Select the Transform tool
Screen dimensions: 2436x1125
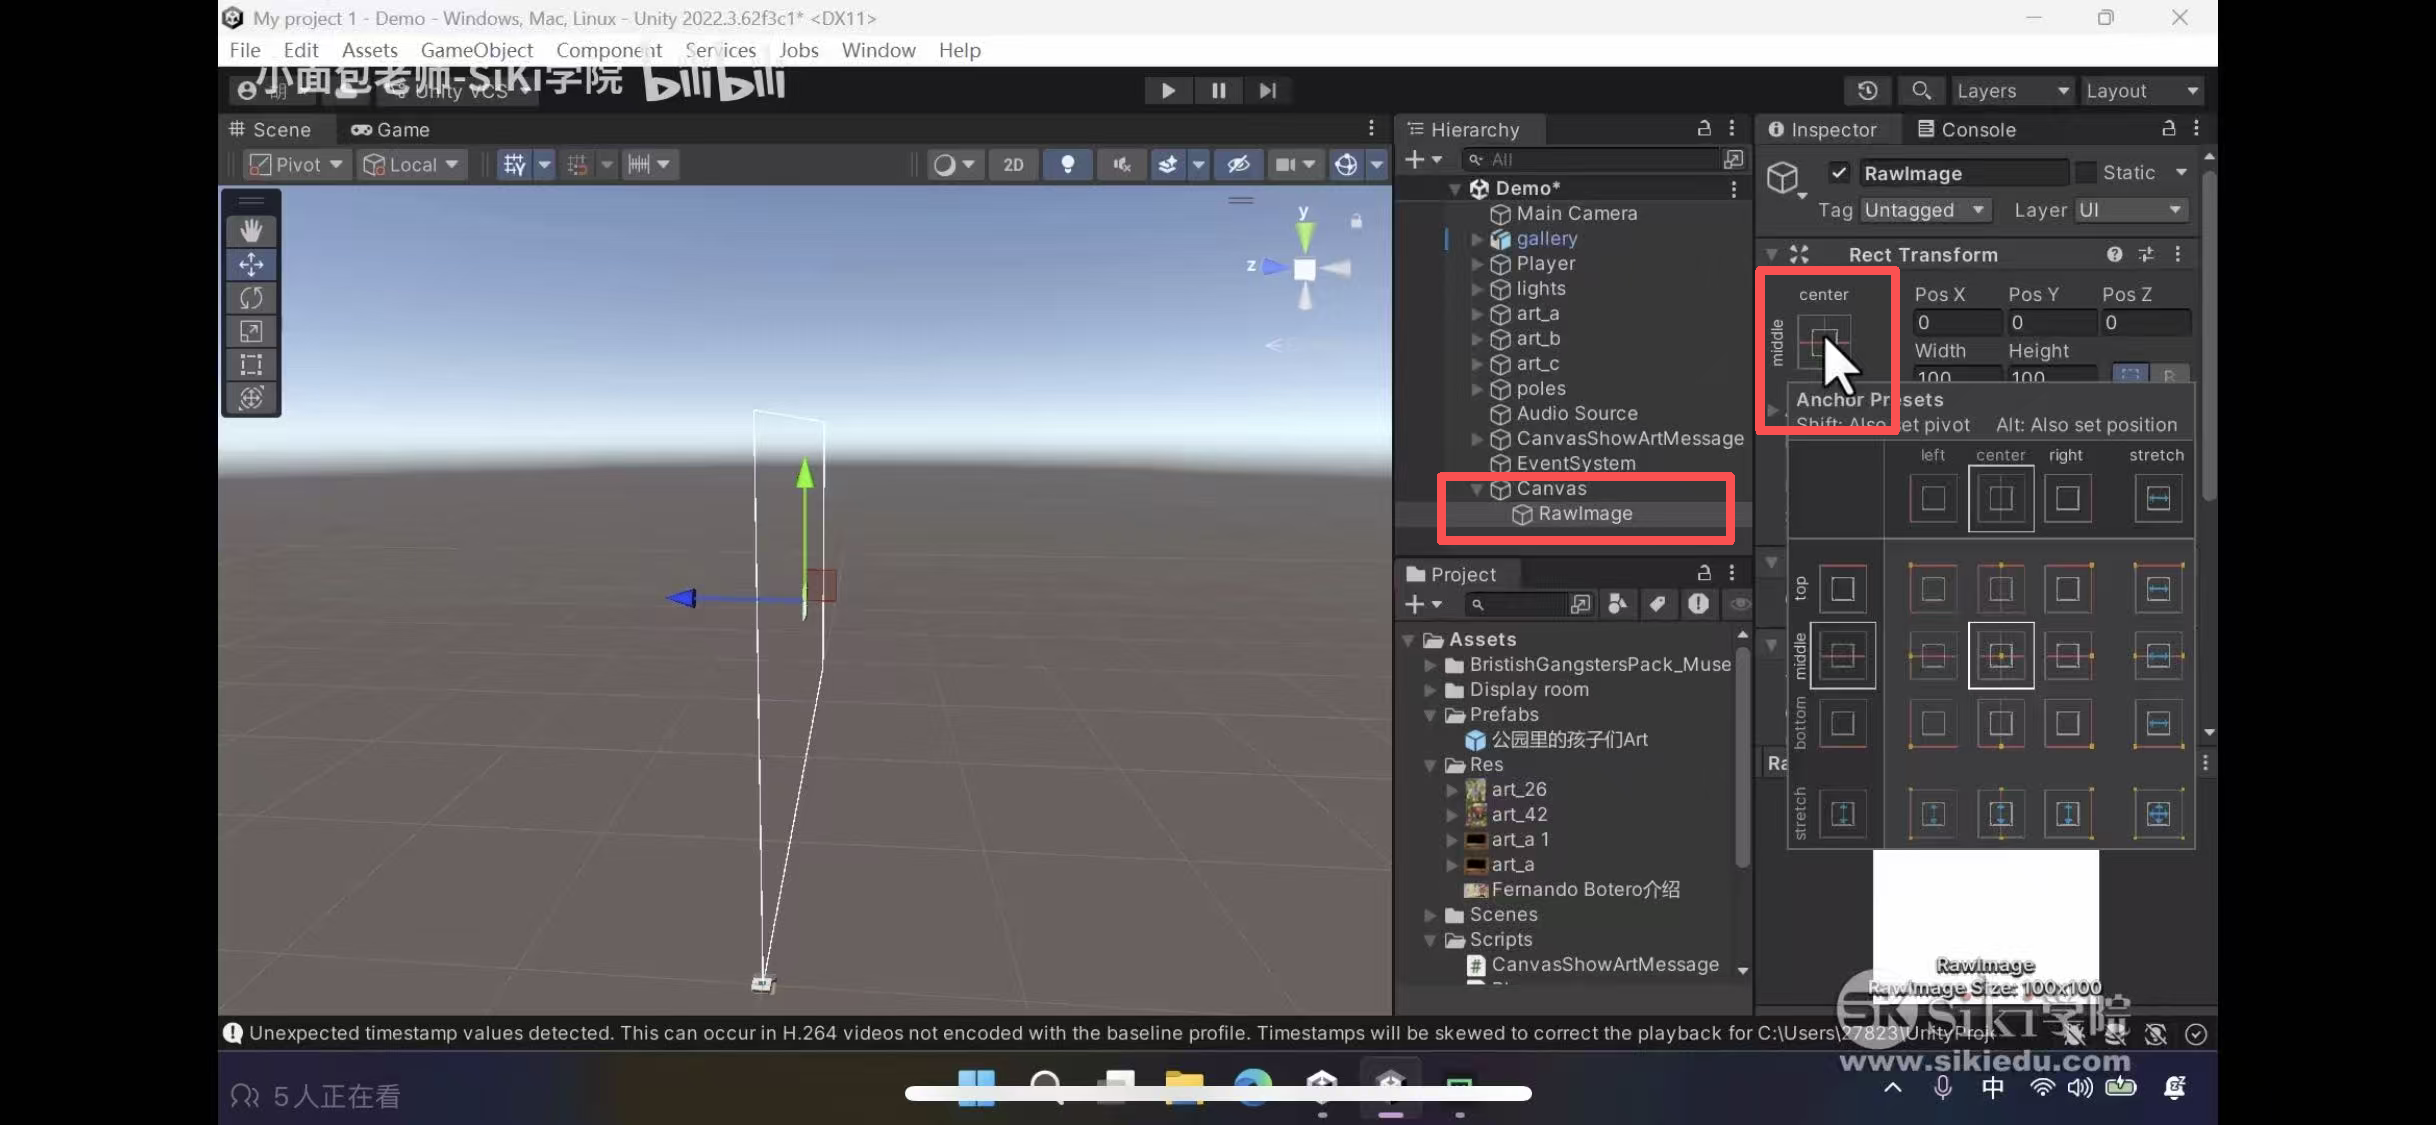251,398
